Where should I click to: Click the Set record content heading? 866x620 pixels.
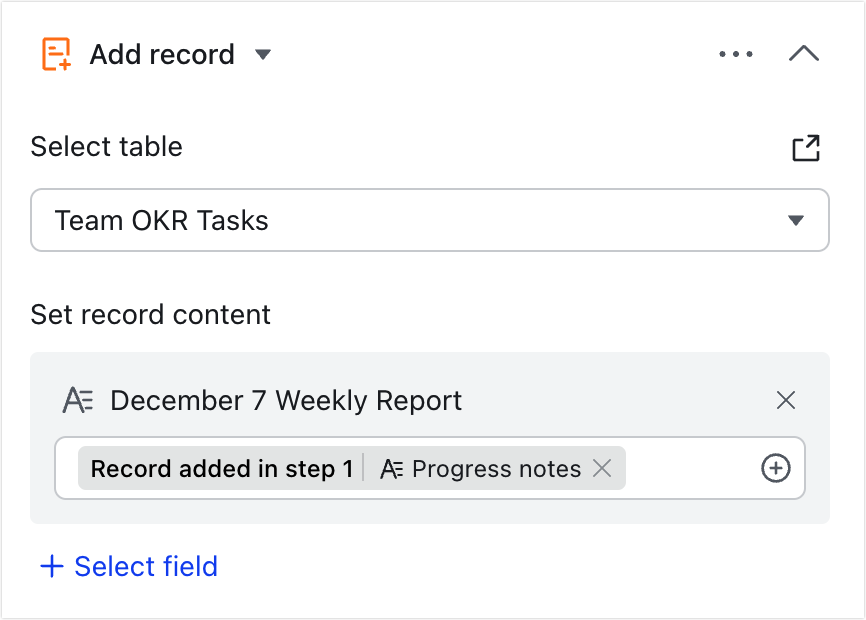pos(150,315)
